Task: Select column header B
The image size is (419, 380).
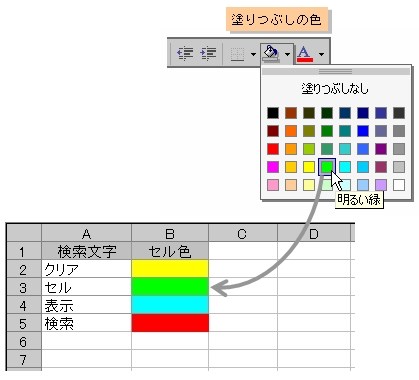Action: tap(170, 233)
